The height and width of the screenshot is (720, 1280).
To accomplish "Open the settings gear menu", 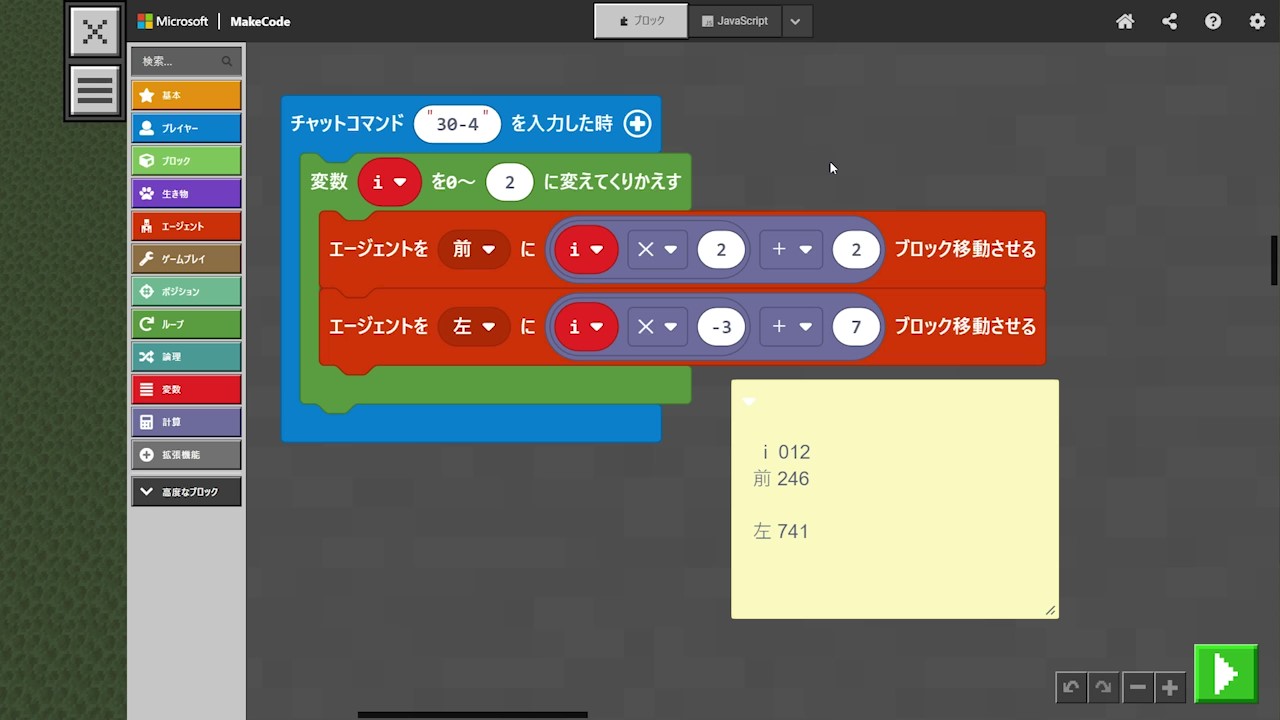I will (1257, 21).
